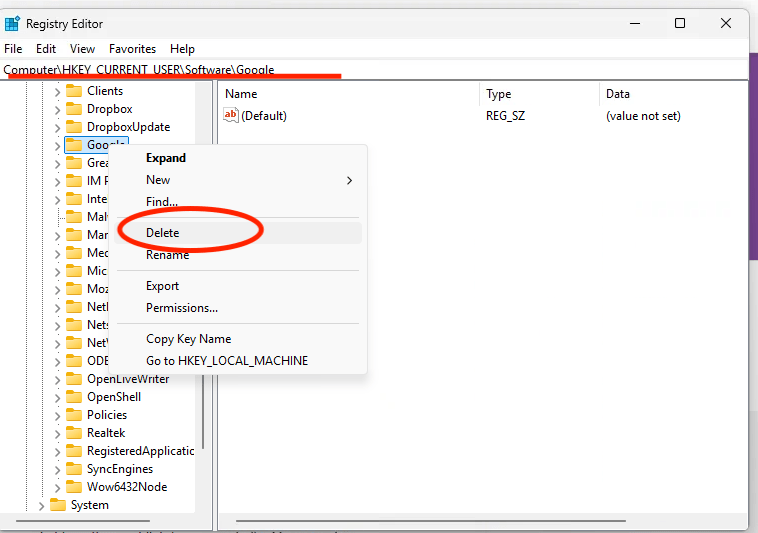Expand the DropboxUpdate key chevron

[x=57, y=128]
